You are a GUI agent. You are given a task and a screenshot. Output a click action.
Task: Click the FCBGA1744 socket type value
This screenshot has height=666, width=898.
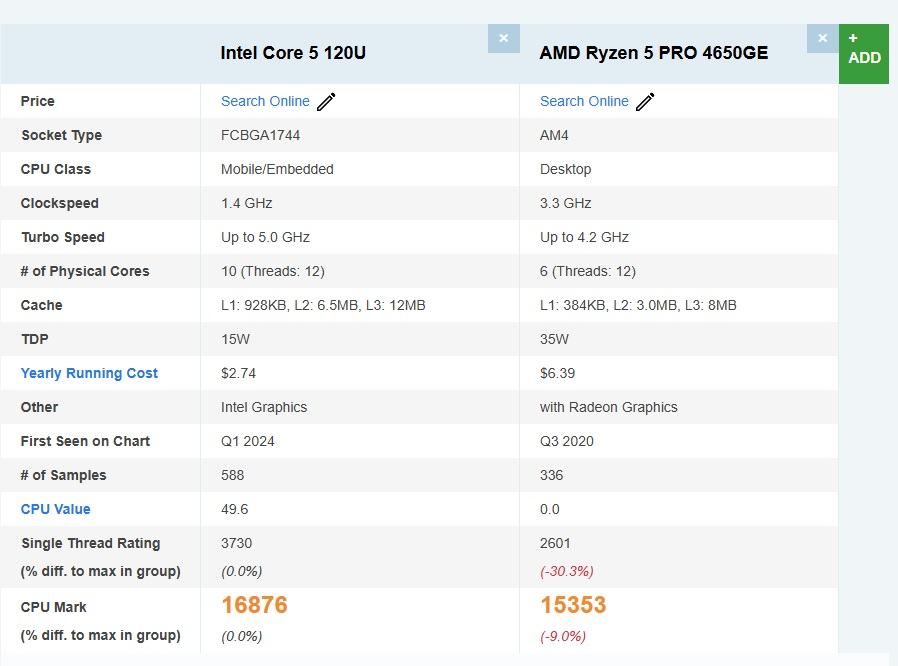coord(260,135)
